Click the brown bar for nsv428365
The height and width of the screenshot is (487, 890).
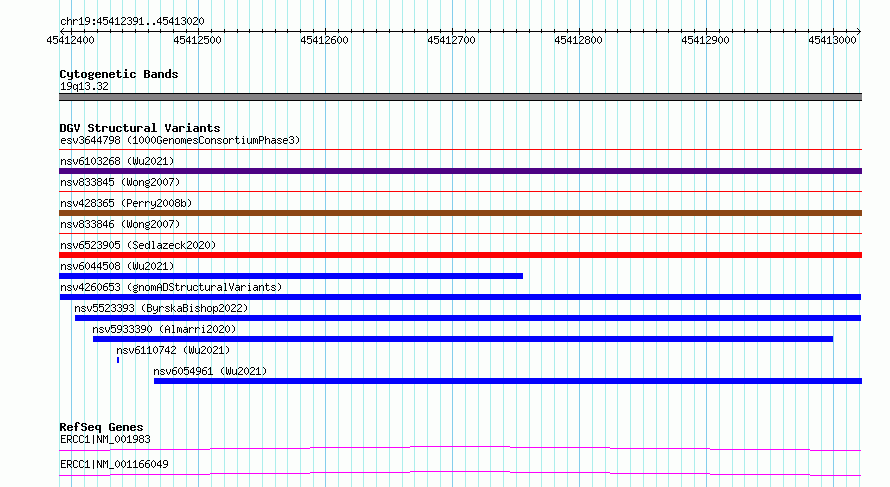460,213
